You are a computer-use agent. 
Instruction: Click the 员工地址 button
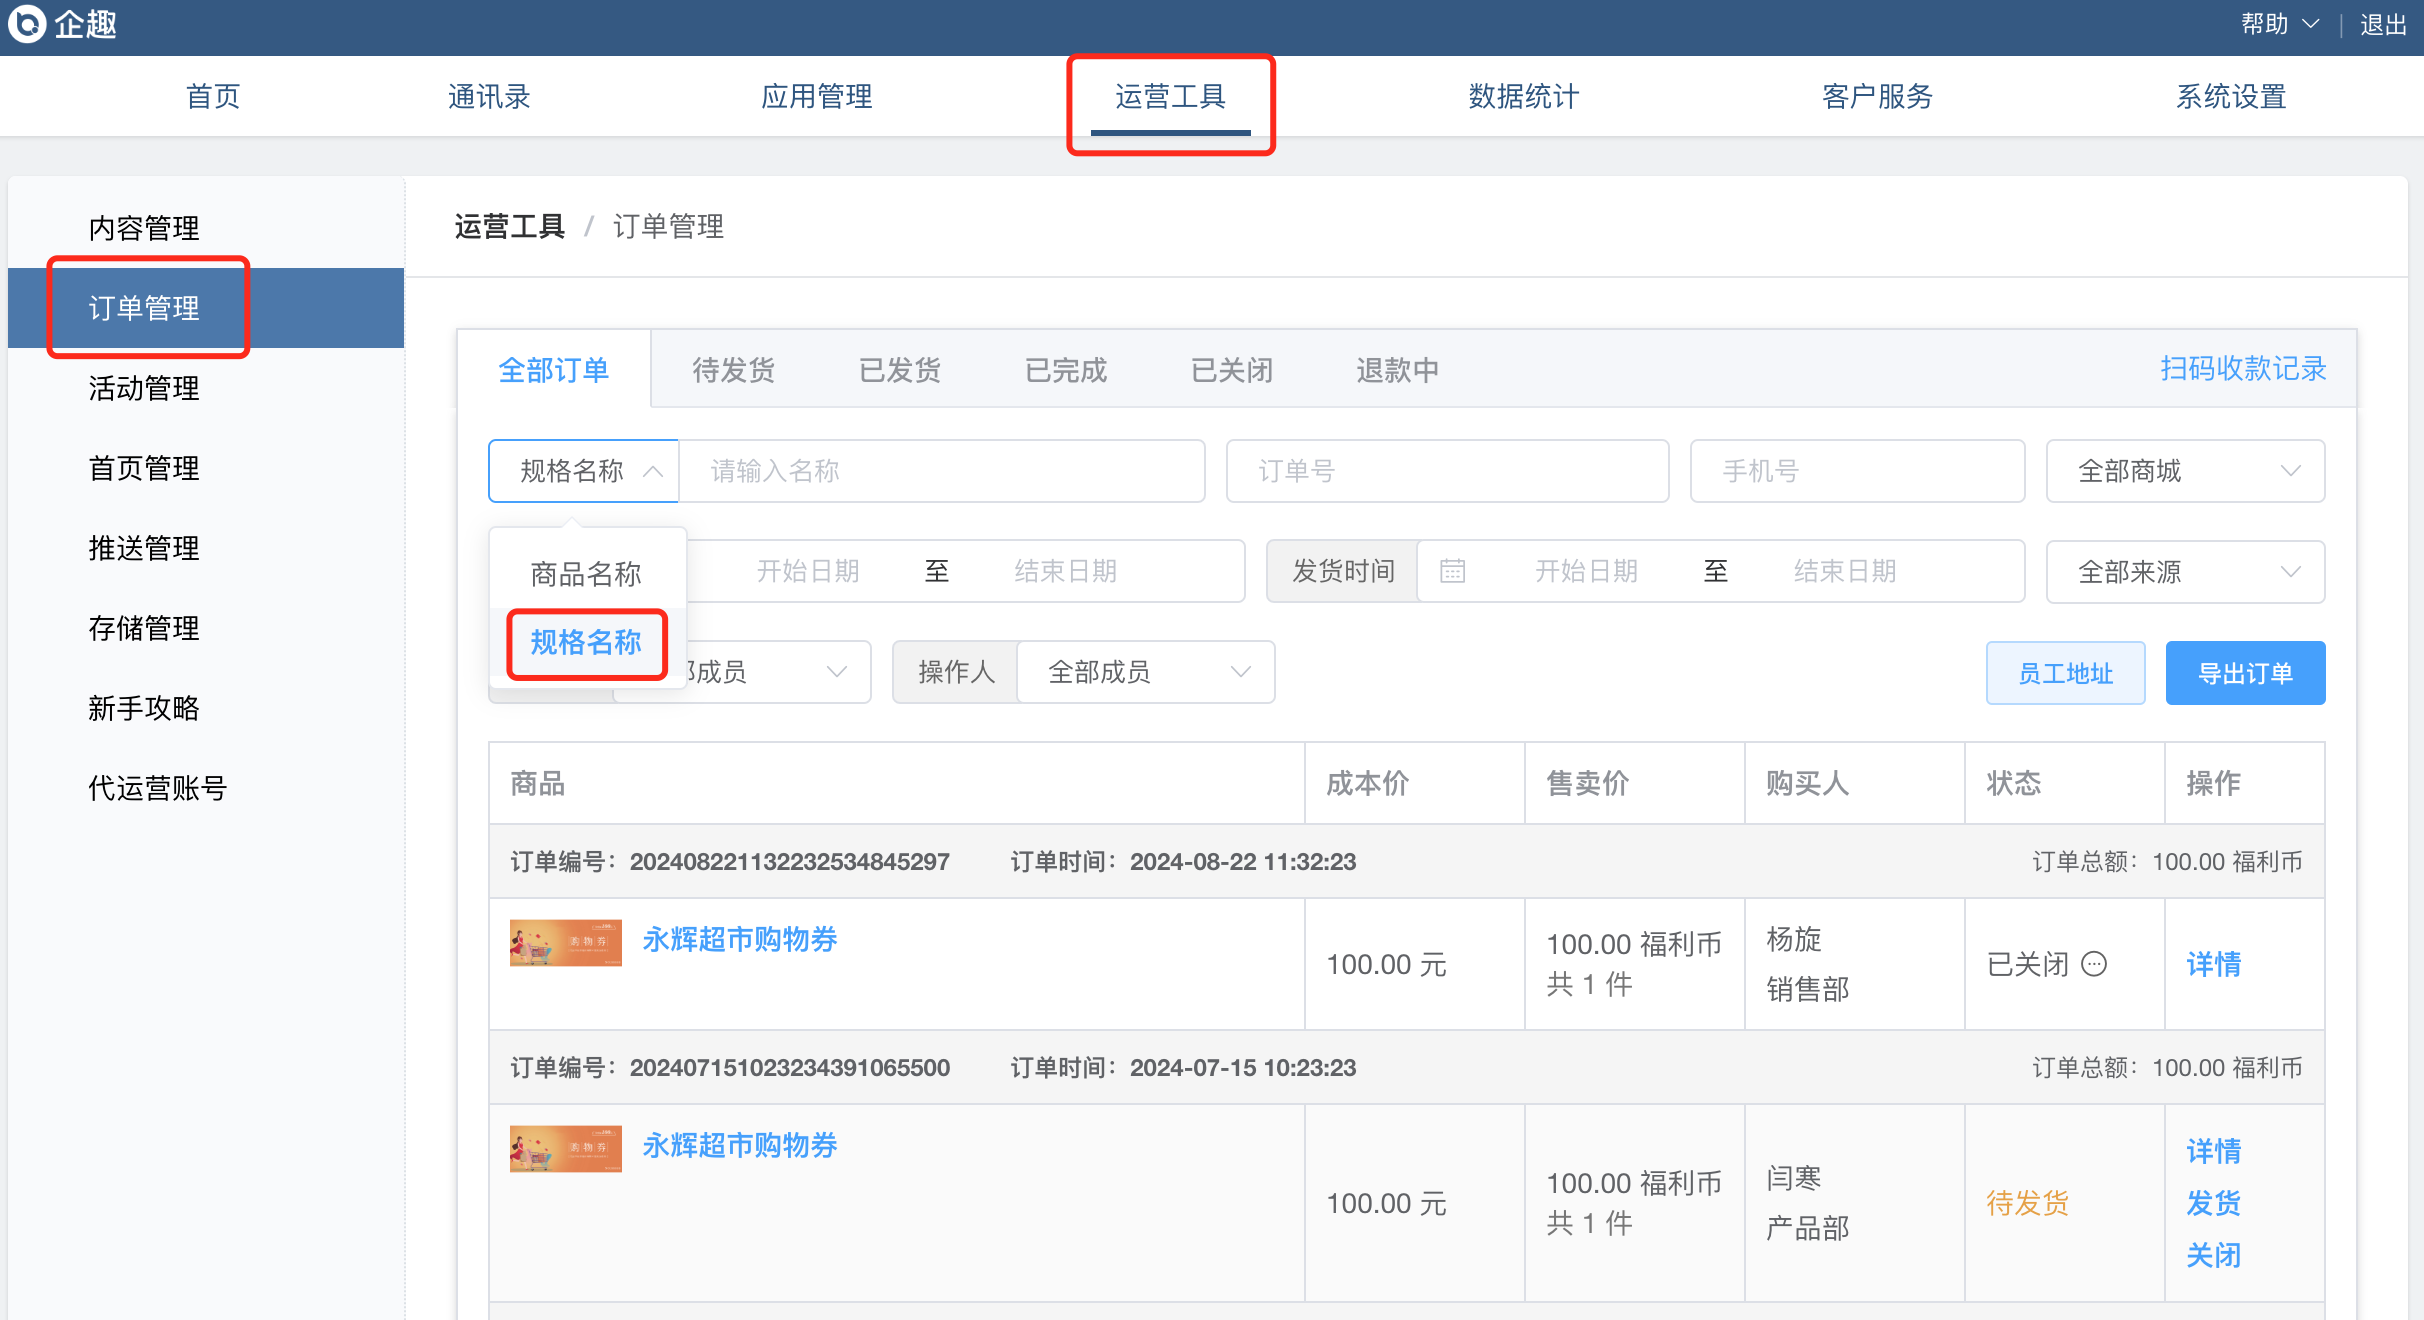click(x=2065, y=673)
